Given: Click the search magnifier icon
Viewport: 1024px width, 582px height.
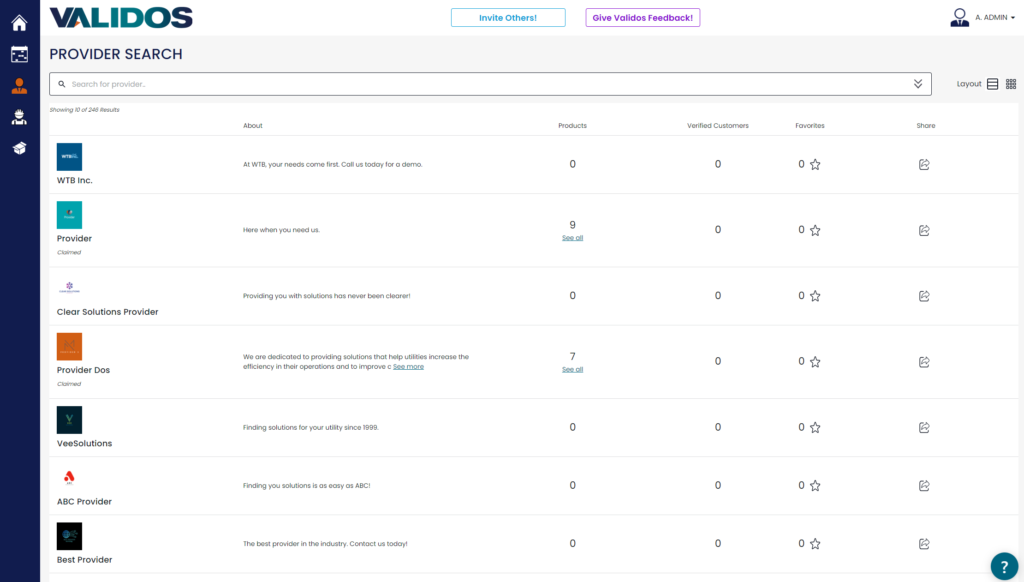Looking at the screenshot, I should point(62,84).
